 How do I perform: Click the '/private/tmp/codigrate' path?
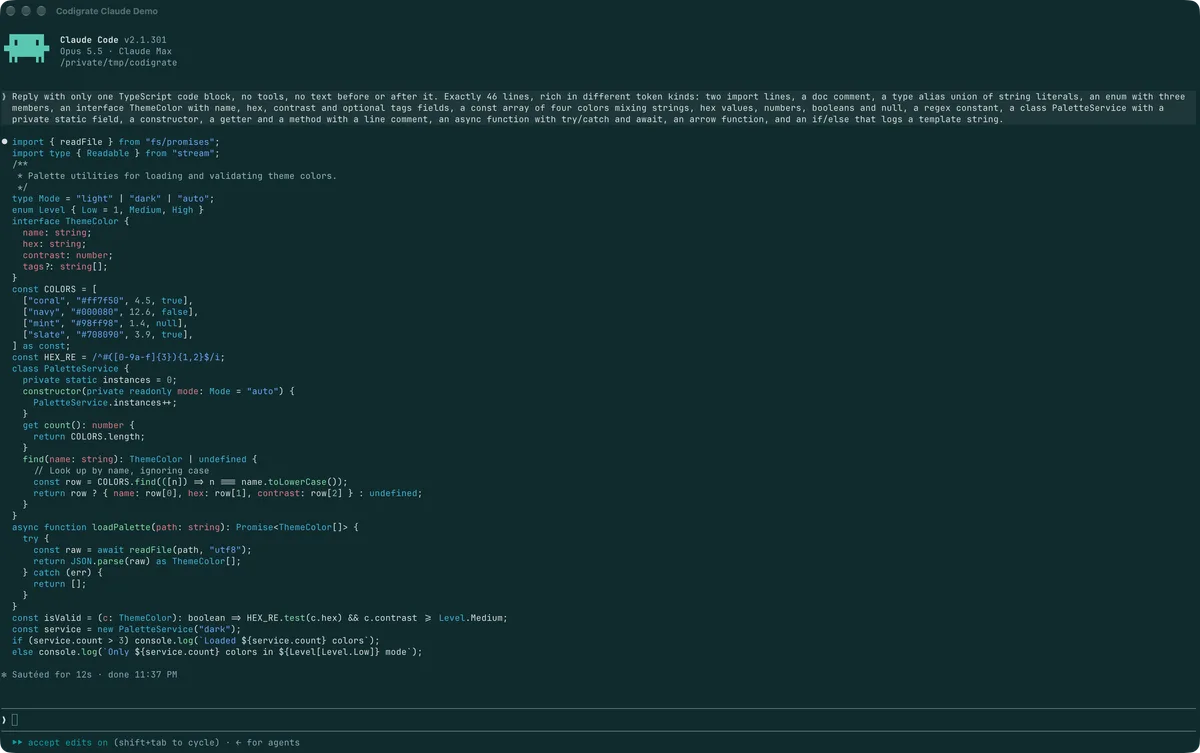[118, 63]
